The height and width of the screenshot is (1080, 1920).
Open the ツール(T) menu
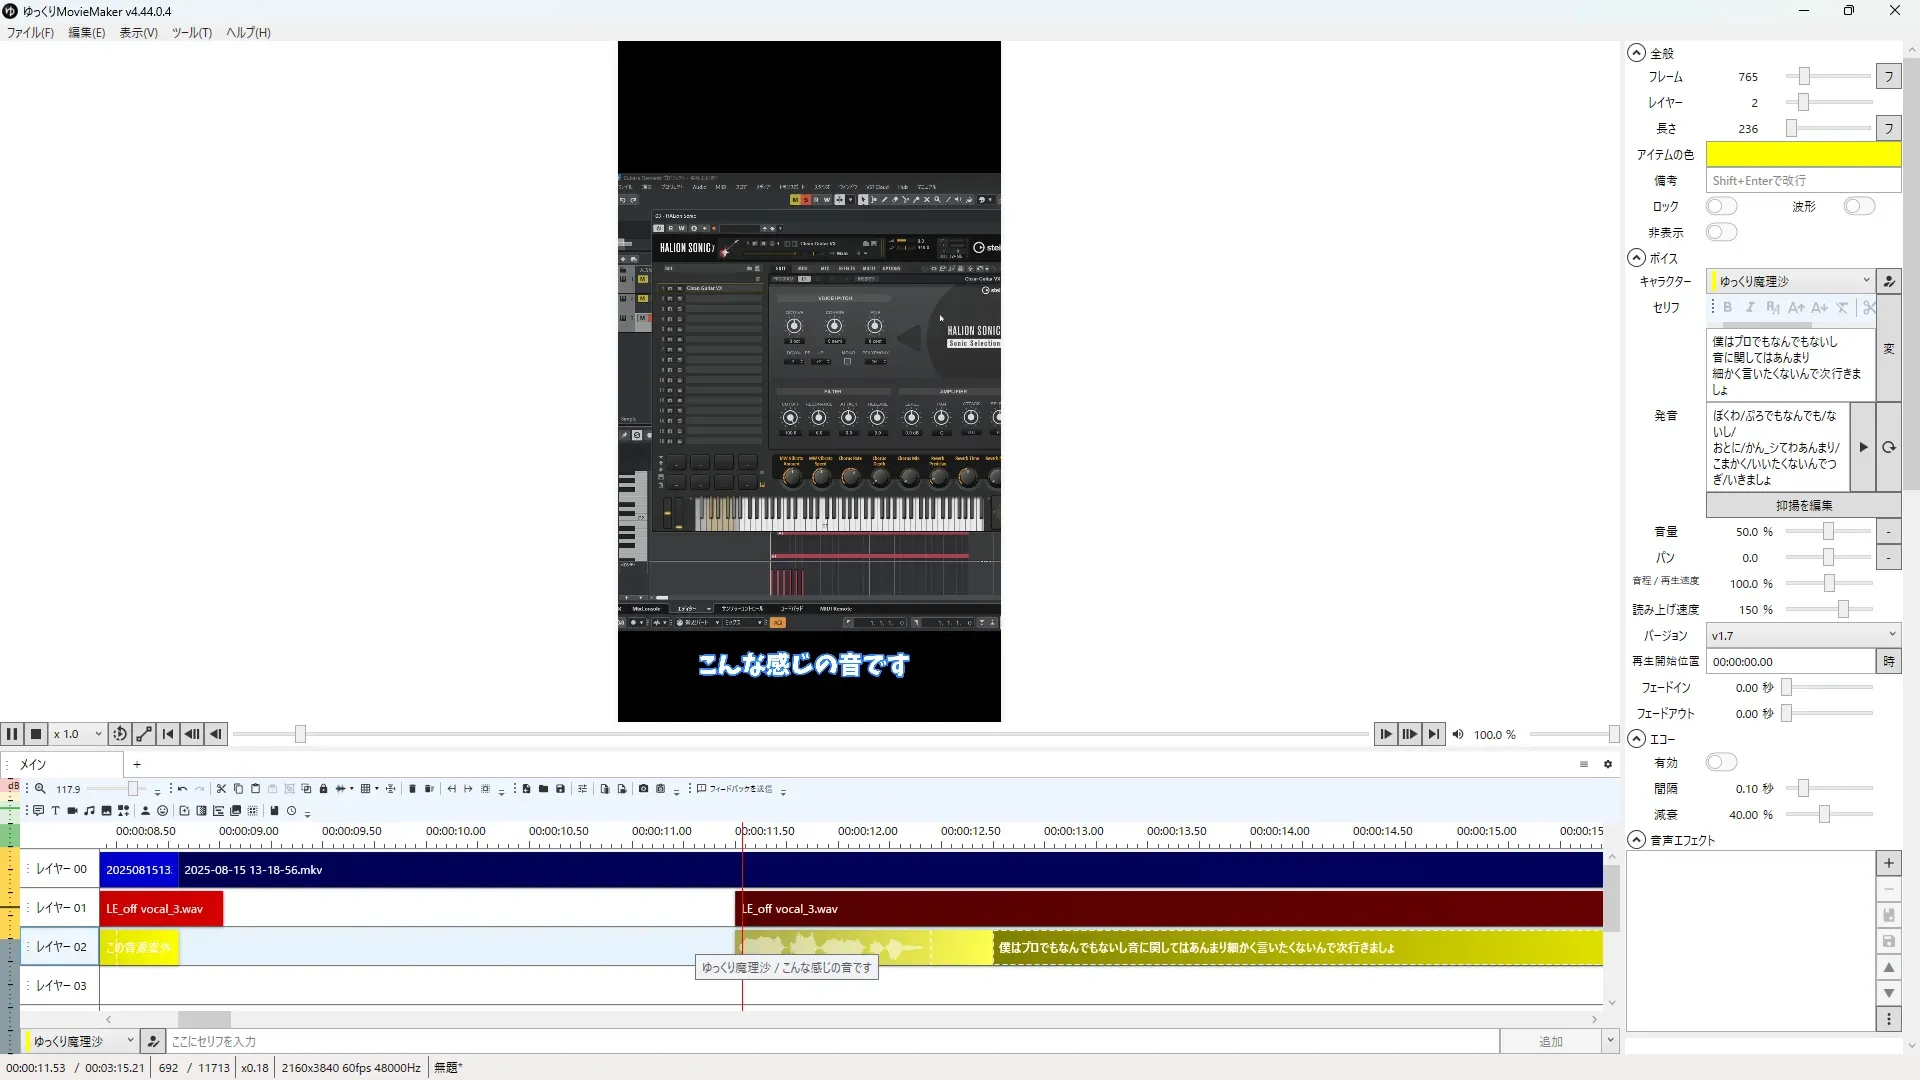(191, 32)
